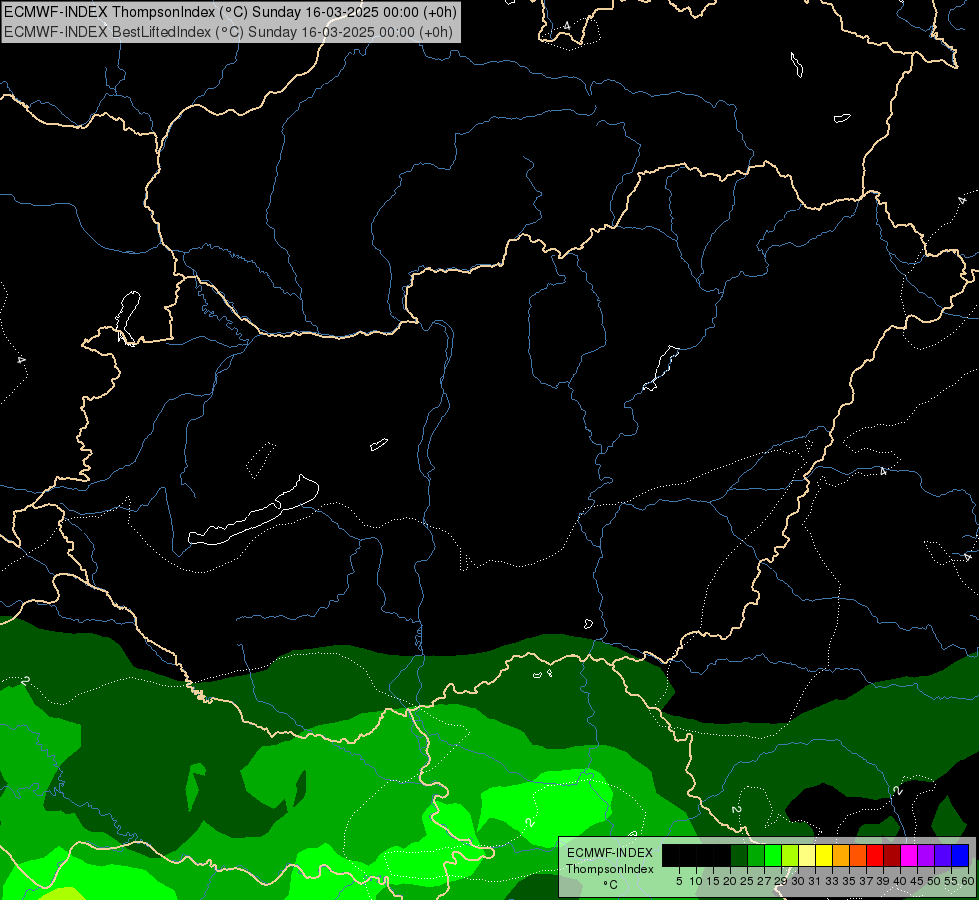Image resolution: width=979 pixels, height=900 pixels.
Task: Click legend scale value 25
Action: point(747,881)
